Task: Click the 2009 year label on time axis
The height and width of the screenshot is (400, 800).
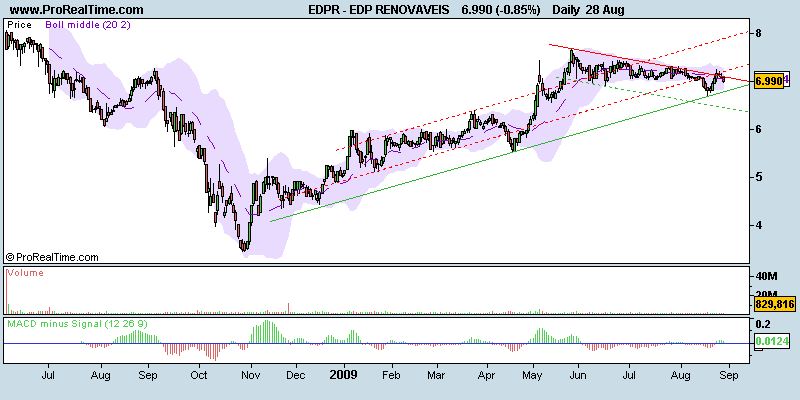Action: (x=343, y=374)
